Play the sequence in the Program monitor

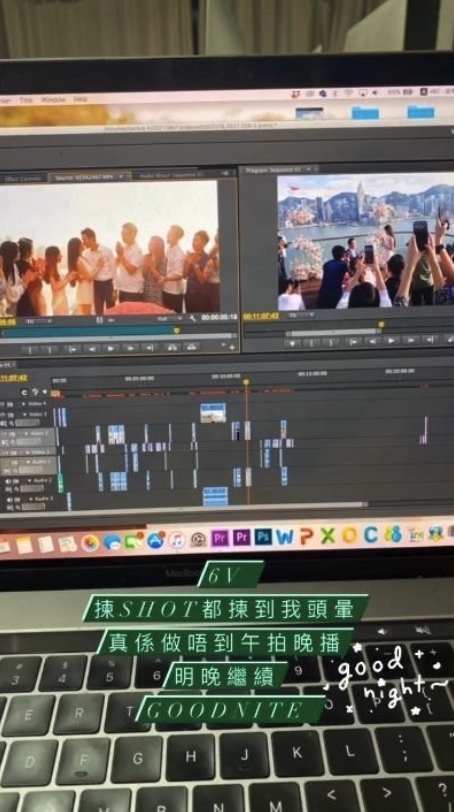pyautogui.click(x=391, y=341)
